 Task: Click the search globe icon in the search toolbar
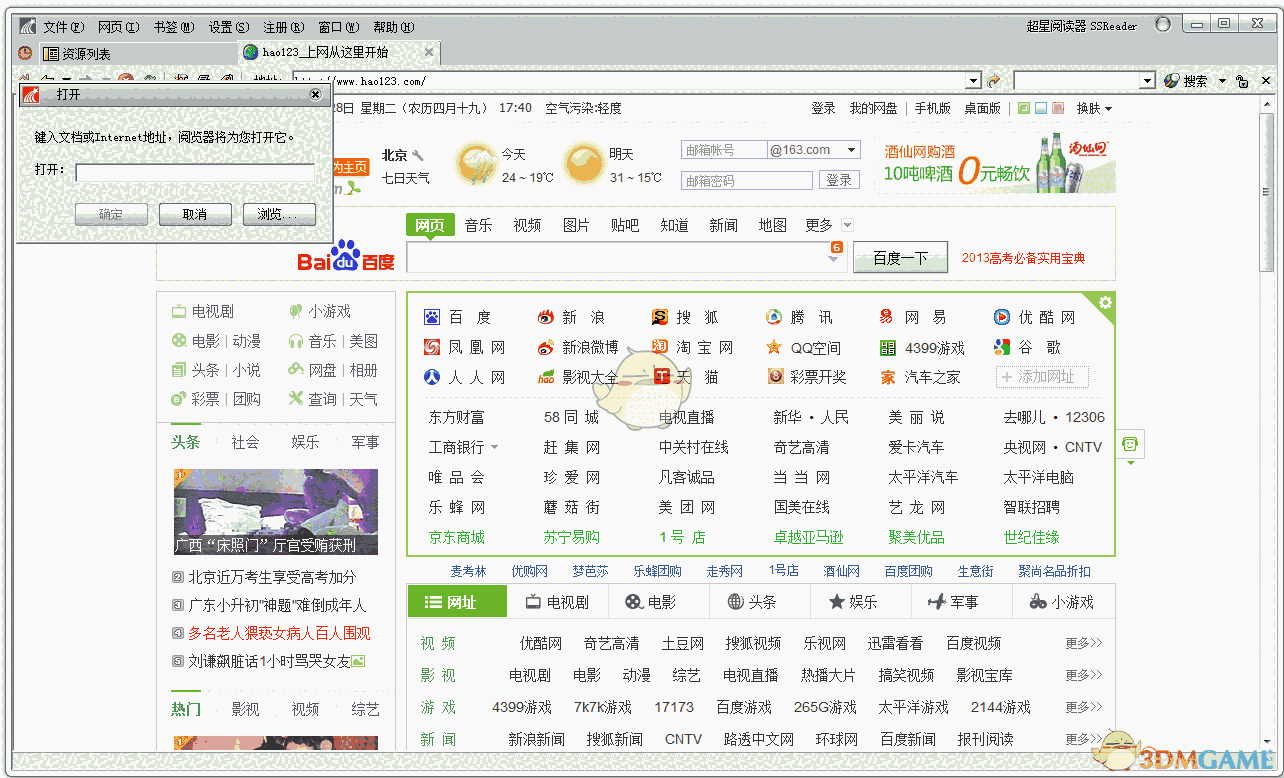[1171, 80]
